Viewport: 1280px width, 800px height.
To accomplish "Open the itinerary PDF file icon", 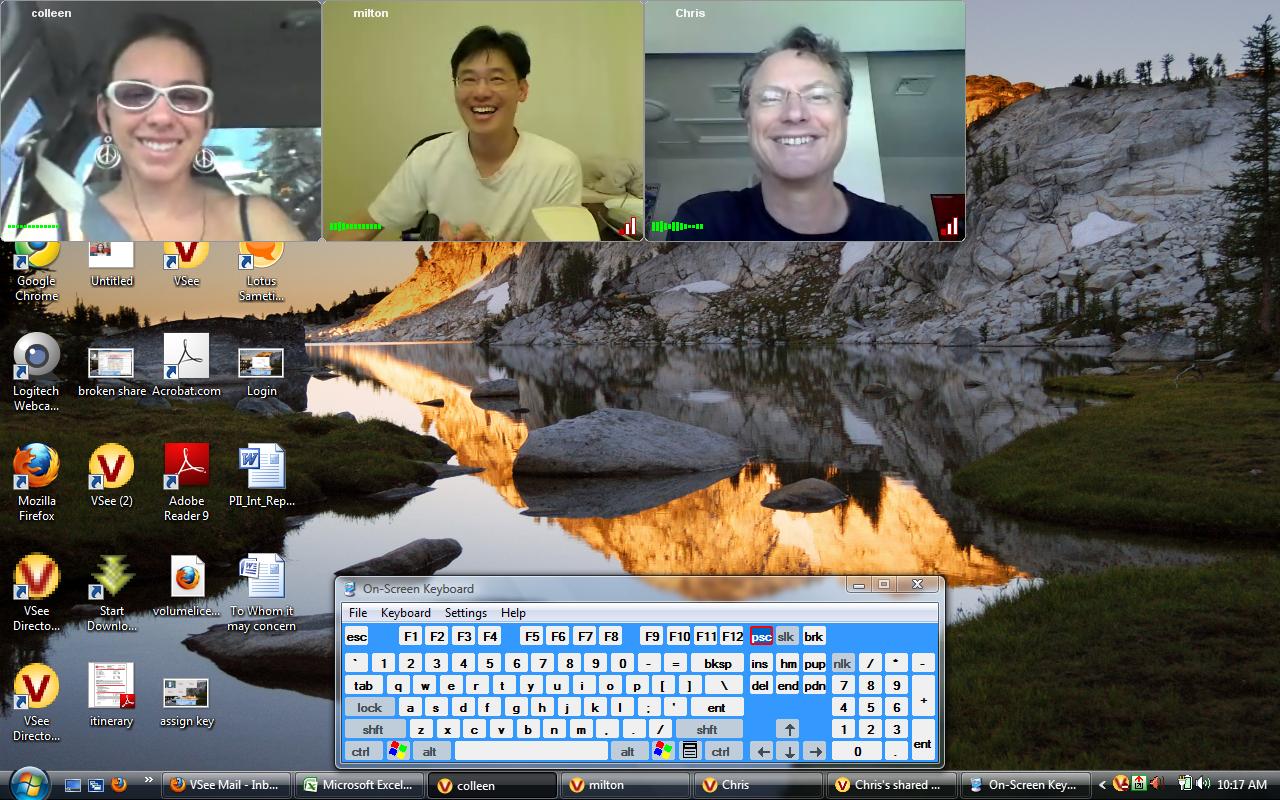I will (111, 688).
